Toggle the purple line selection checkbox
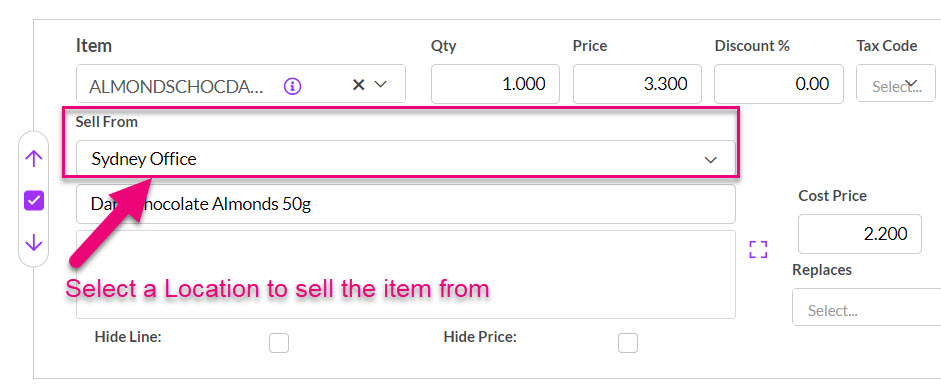 point(34,201)
